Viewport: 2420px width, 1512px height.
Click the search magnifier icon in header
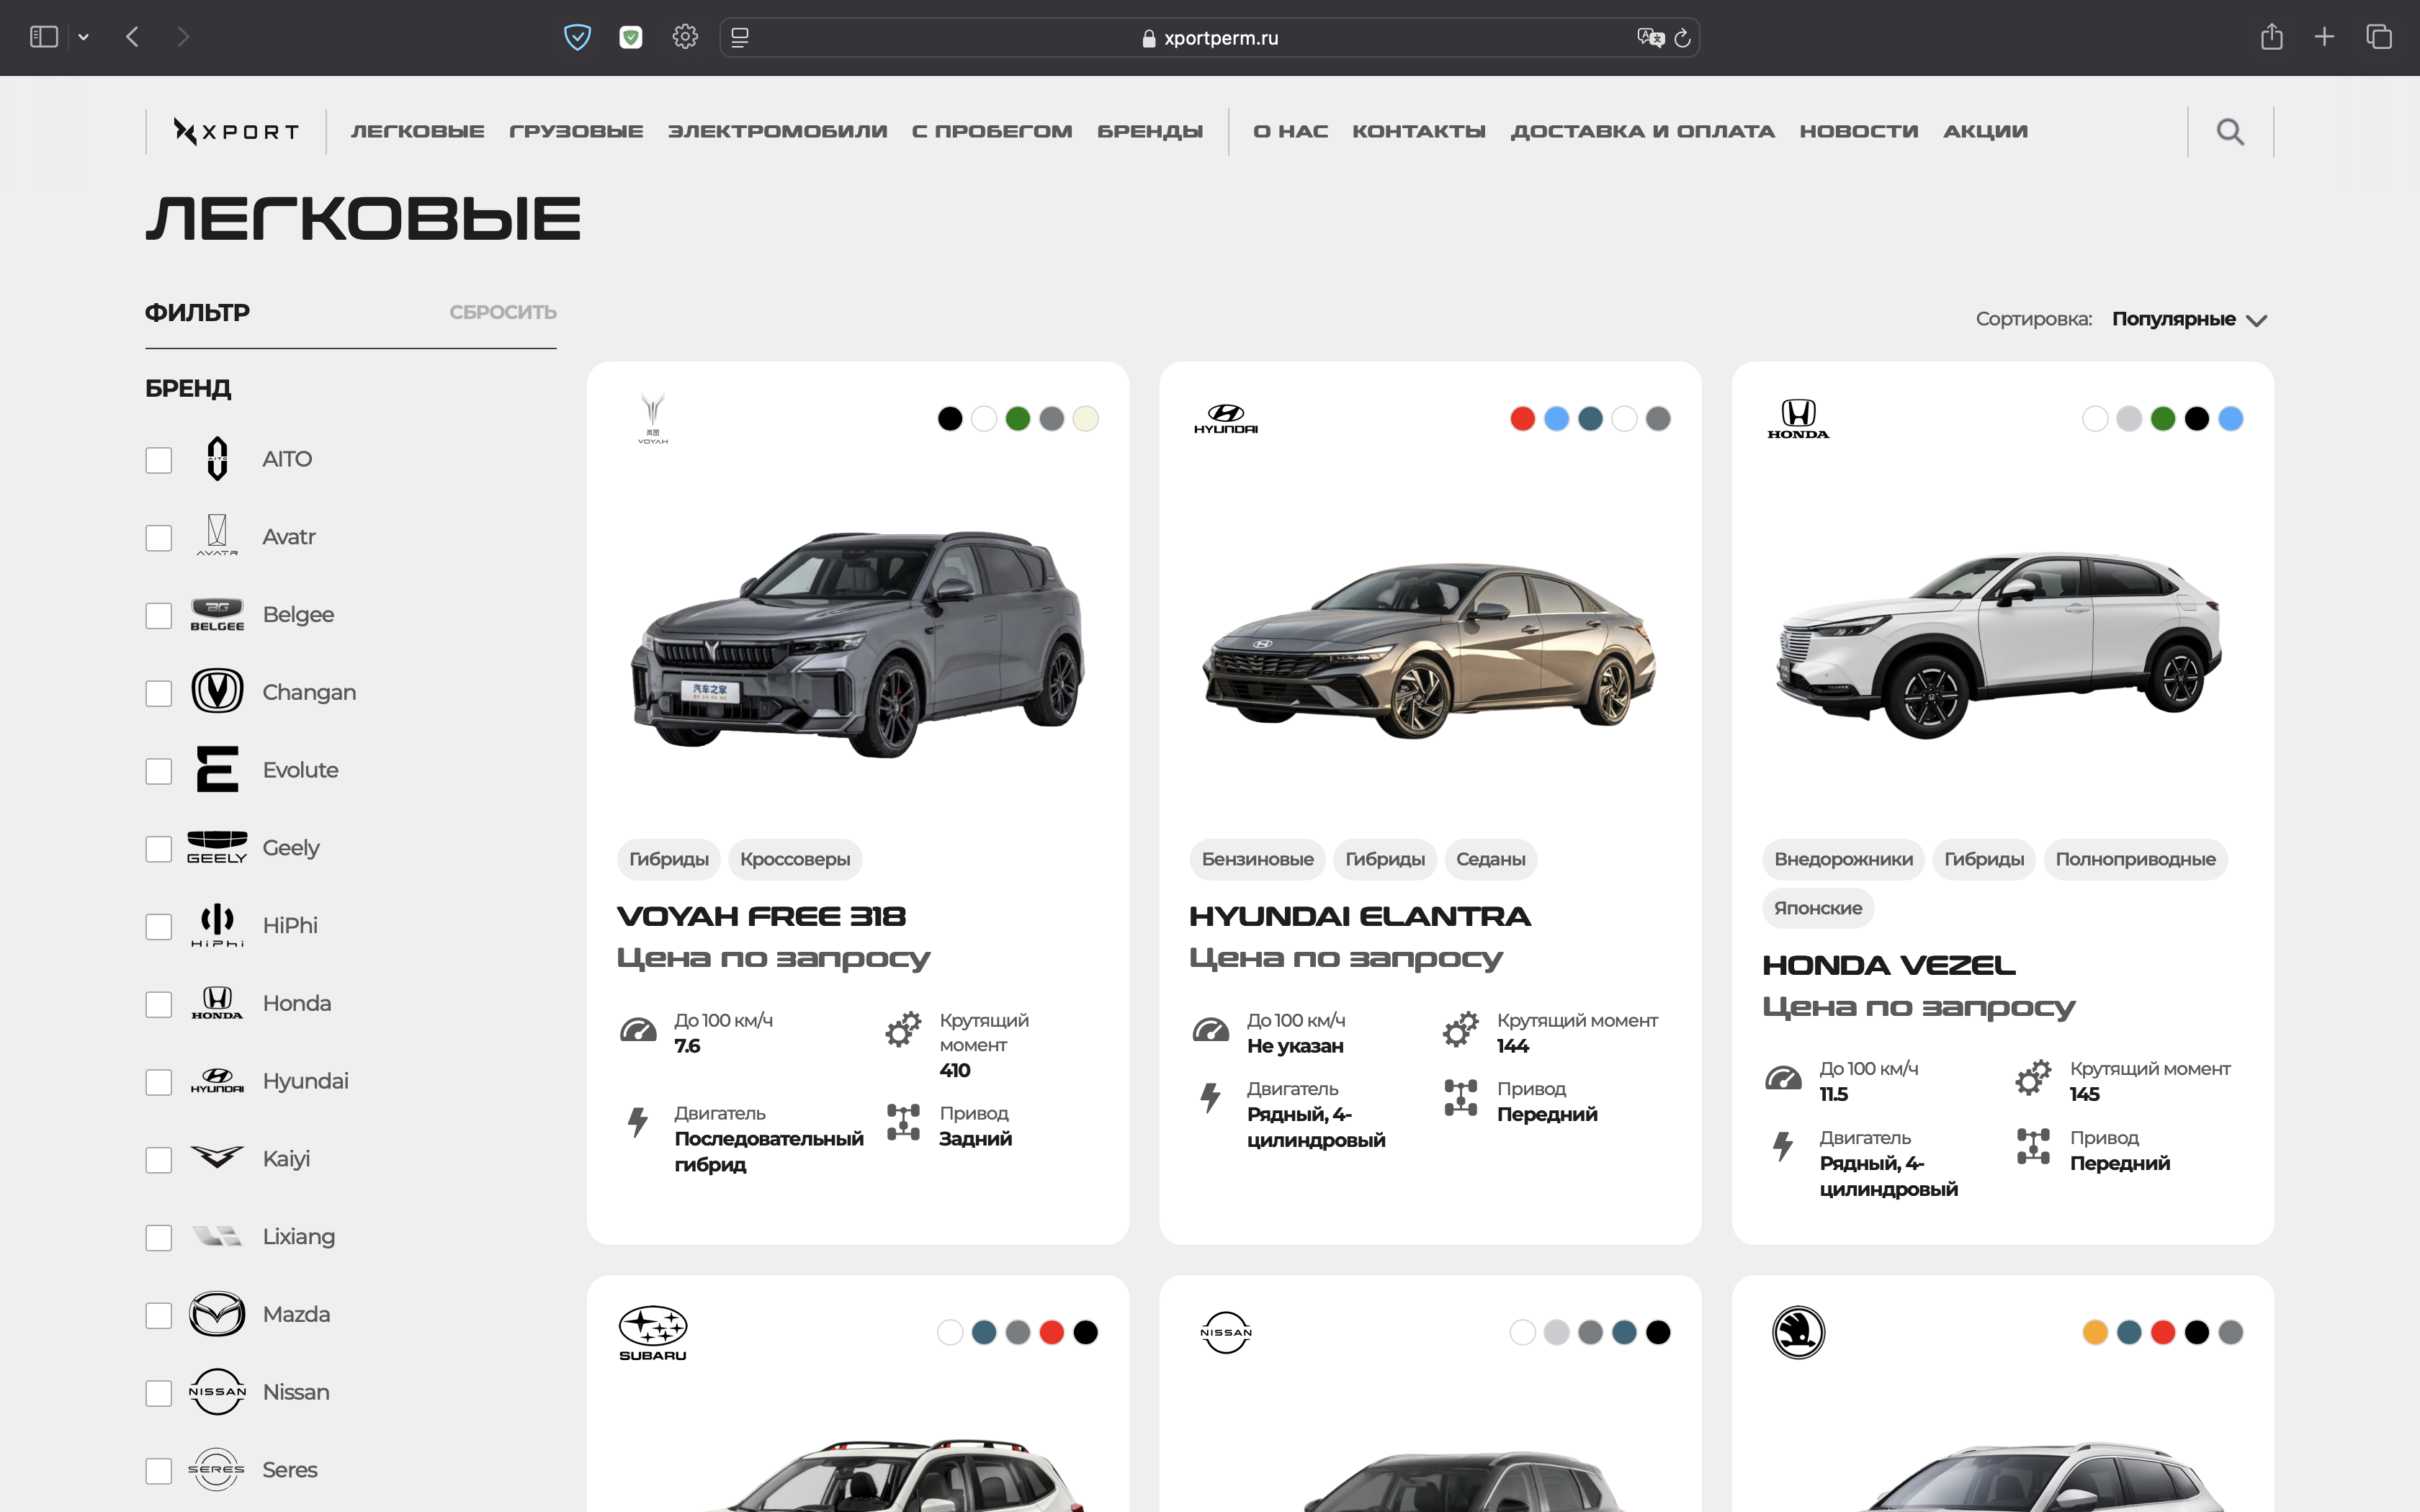(2229, 131)
